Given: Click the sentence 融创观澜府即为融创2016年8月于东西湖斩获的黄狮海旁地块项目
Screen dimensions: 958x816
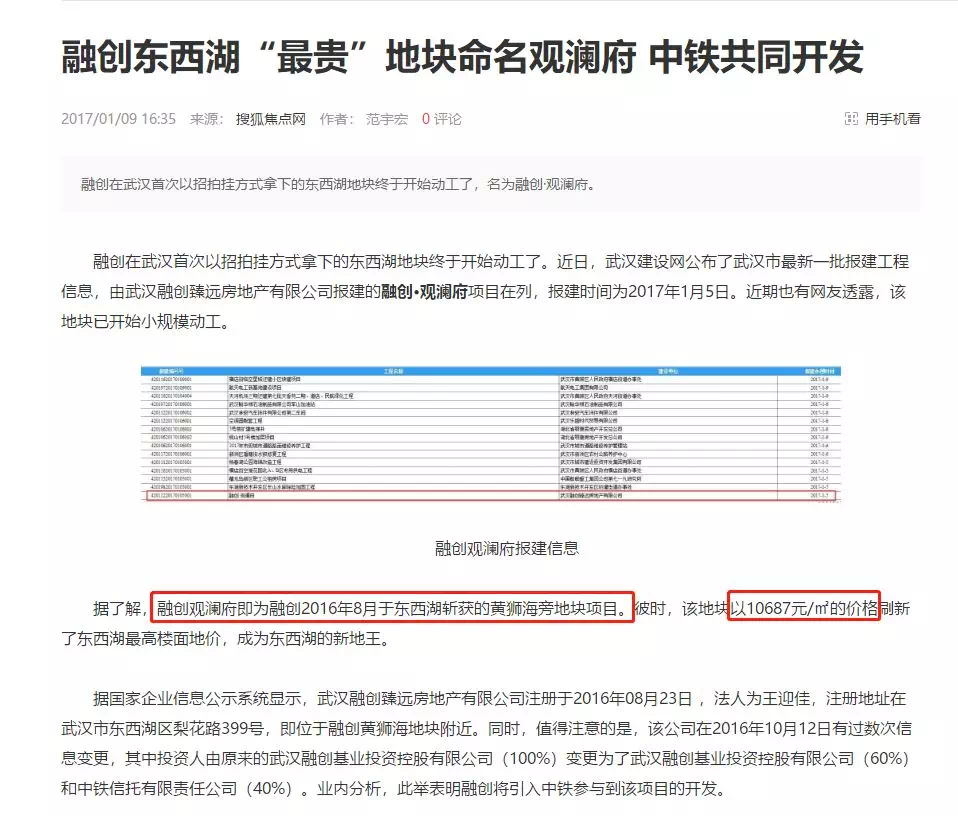Looking at the screenshot, I should pyautogui.click(x=392, y=608).
